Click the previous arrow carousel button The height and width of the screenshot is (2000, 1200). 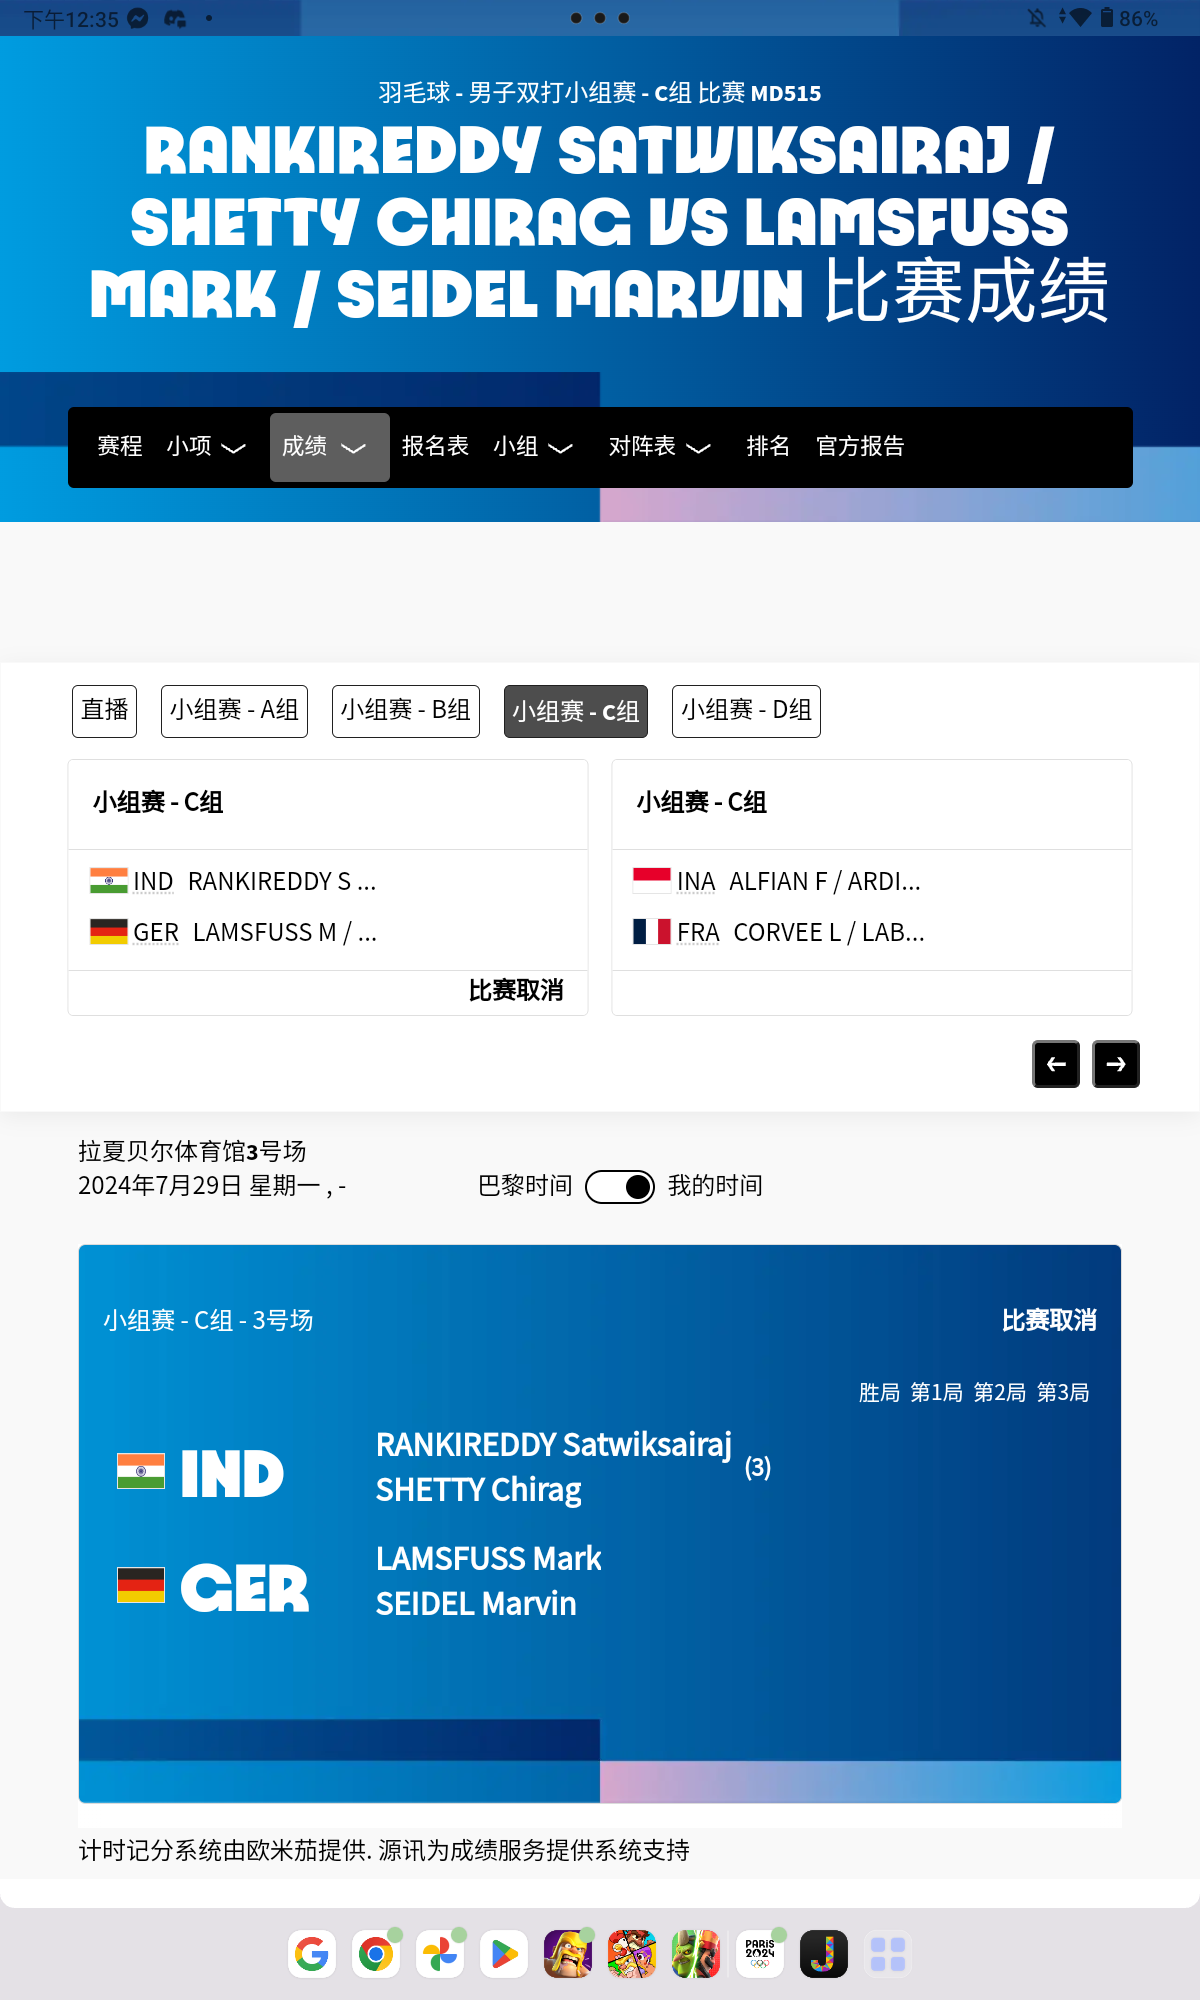[1056, 1064]
